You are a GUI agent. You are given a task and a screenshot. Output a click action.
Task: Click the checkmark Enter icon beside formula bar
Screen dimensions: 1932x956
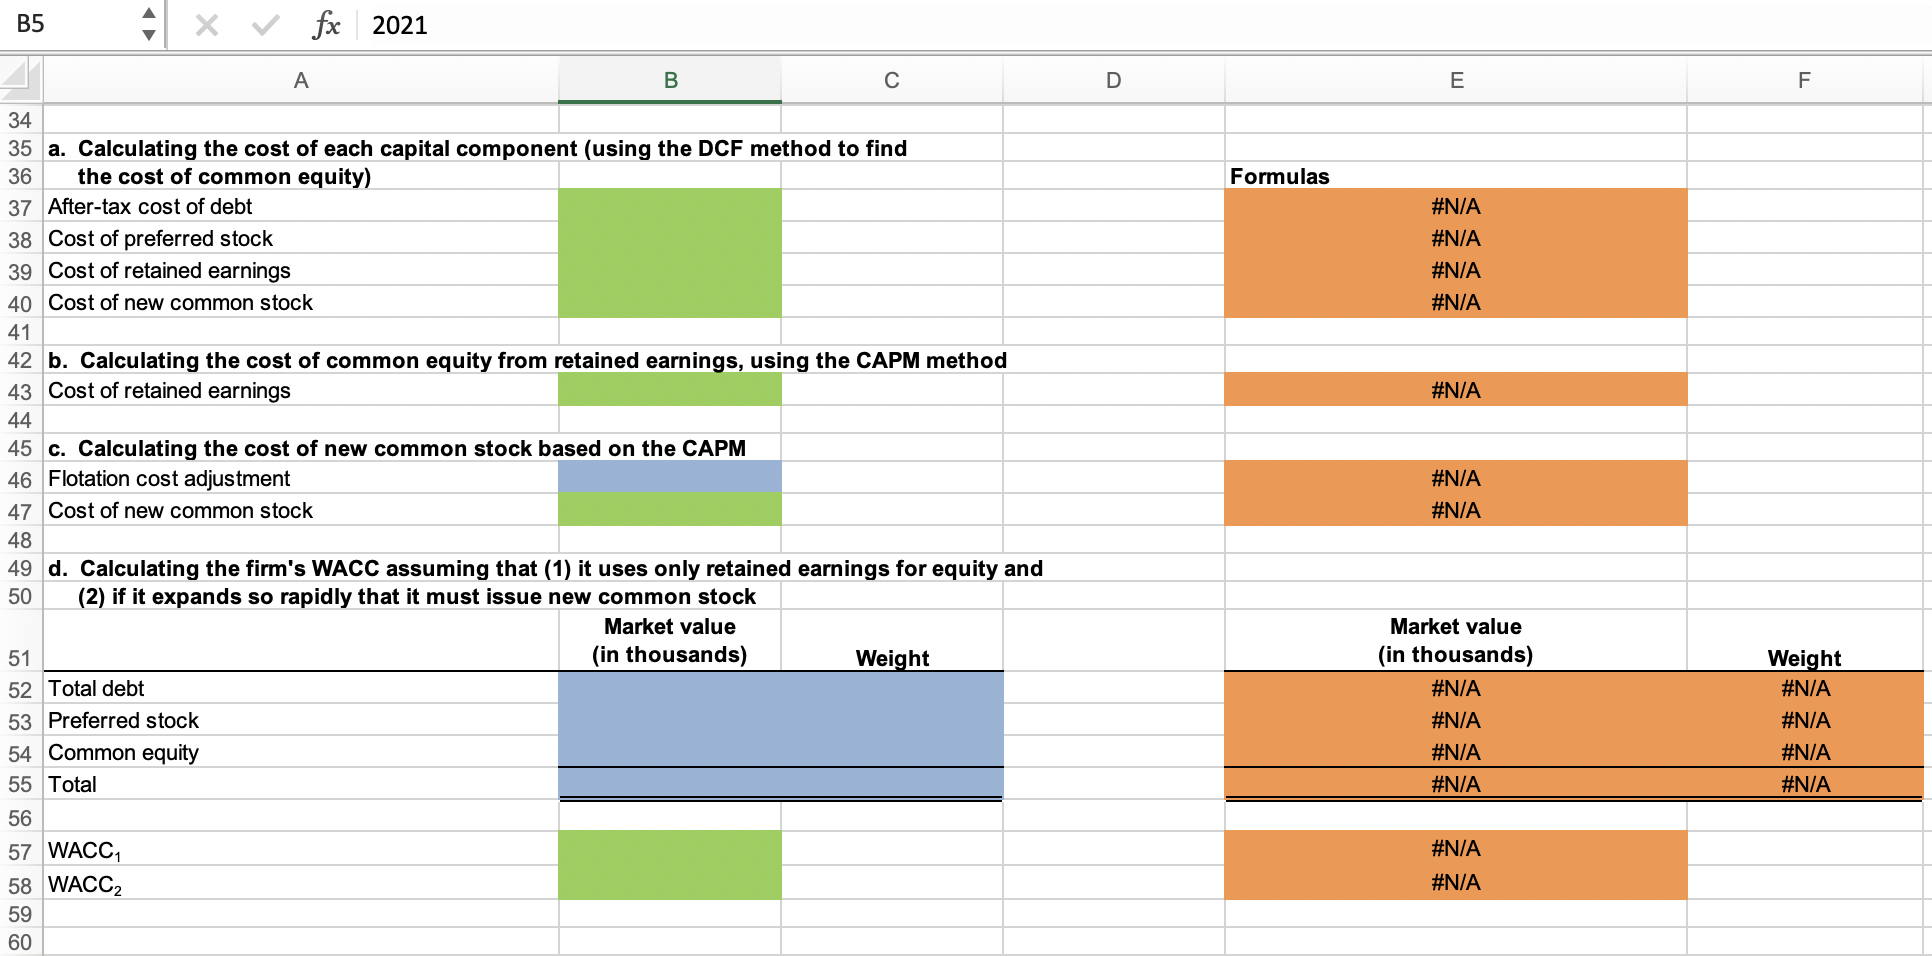pyautogui.click(x=265, y=26)
